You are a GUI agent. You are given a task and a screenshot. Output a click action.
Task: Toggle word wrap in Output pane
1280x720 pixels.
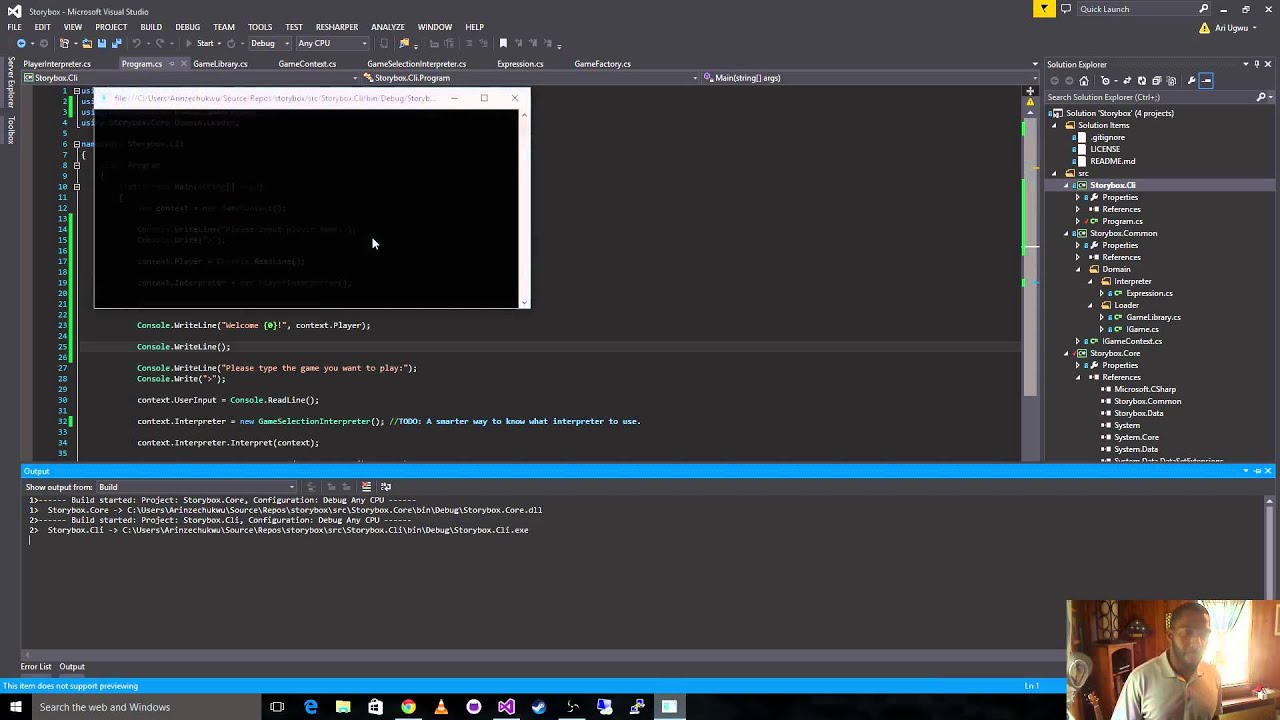[x=385, y=487]
